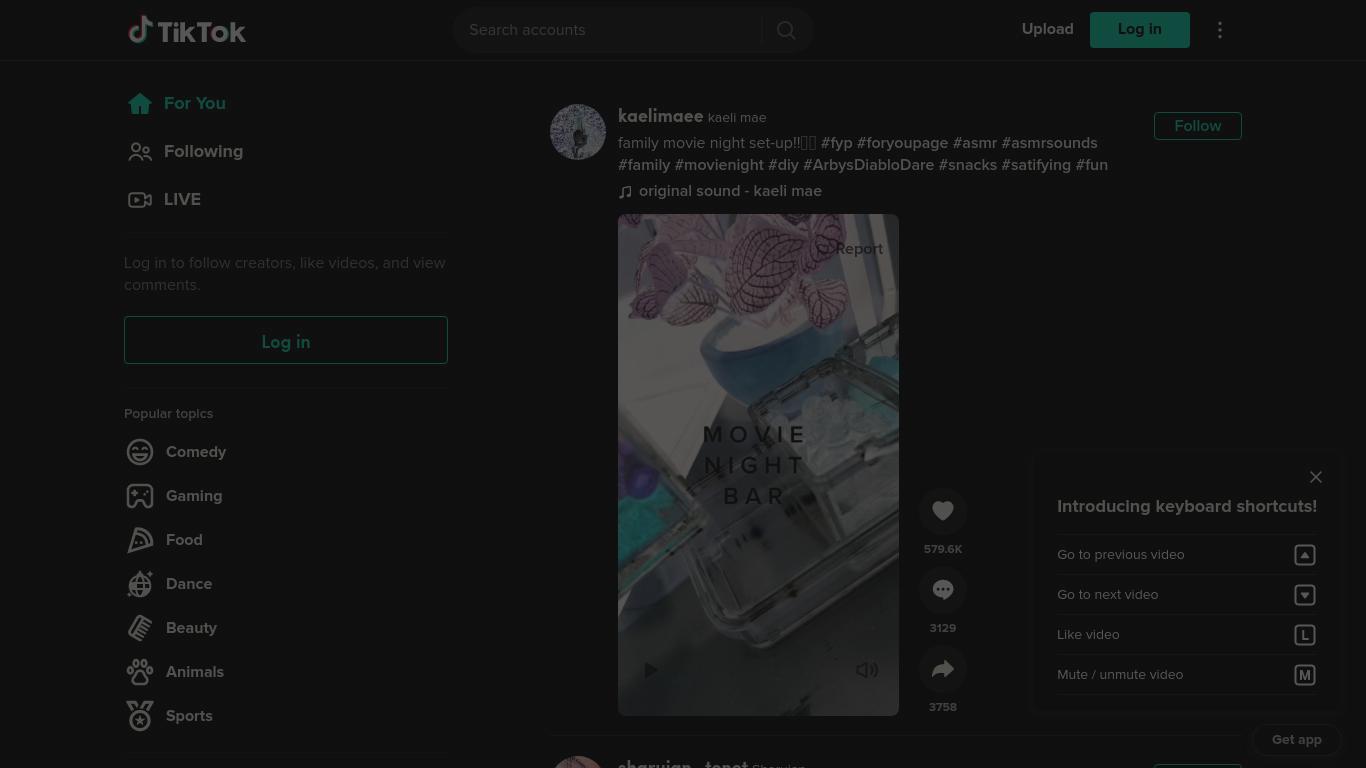The image size is (1366, 768).
Task: Click the M key icon for mute
Action: (1305, 675)
